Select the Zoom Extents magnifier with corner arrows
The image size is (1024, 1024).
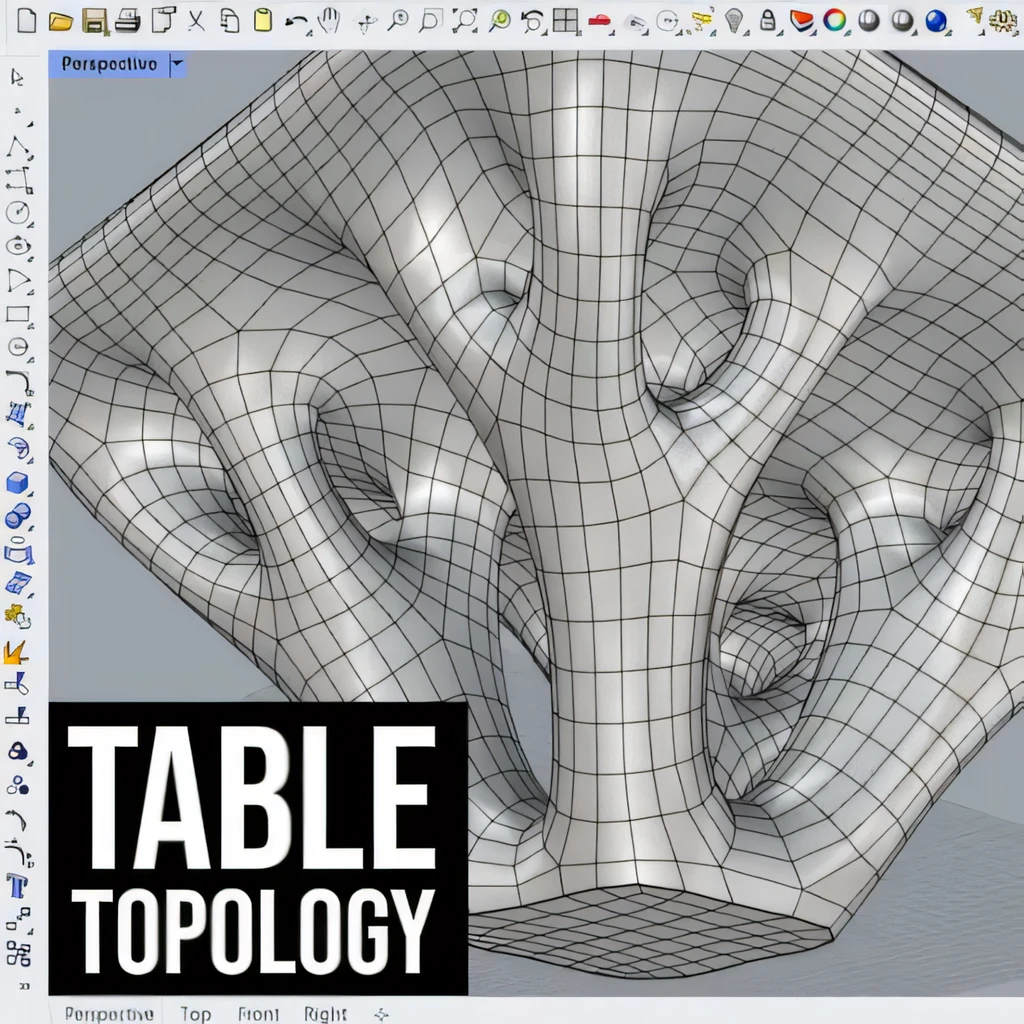click(465, 21)
